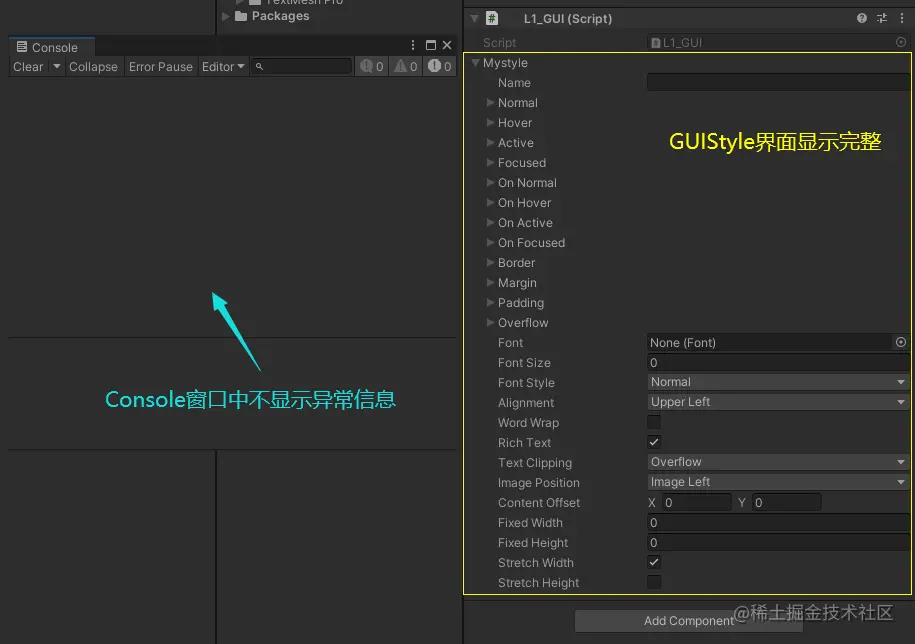915x644 pixels.
Task: Switch to the Console tab
Action: (x=51, y=47)
